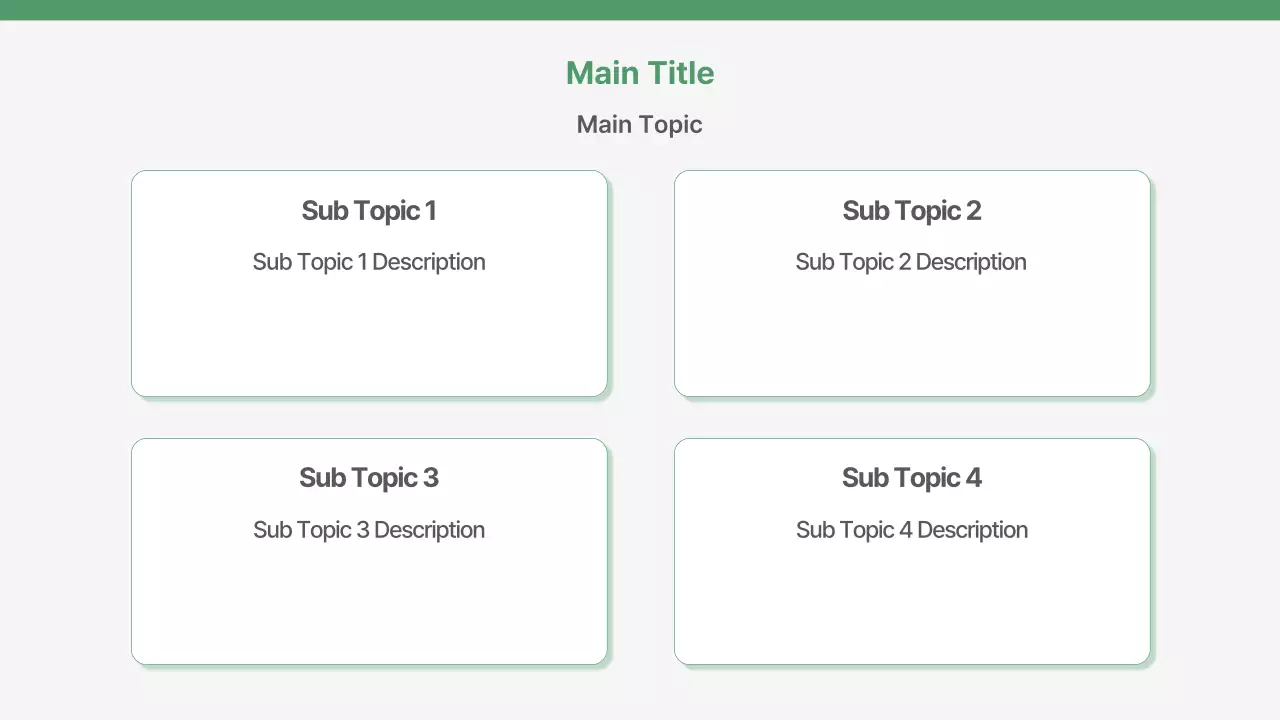Viewport: 1280px width, 720px height.
Task: Click the green "Main Title" heading
Action: pos(640,73)
